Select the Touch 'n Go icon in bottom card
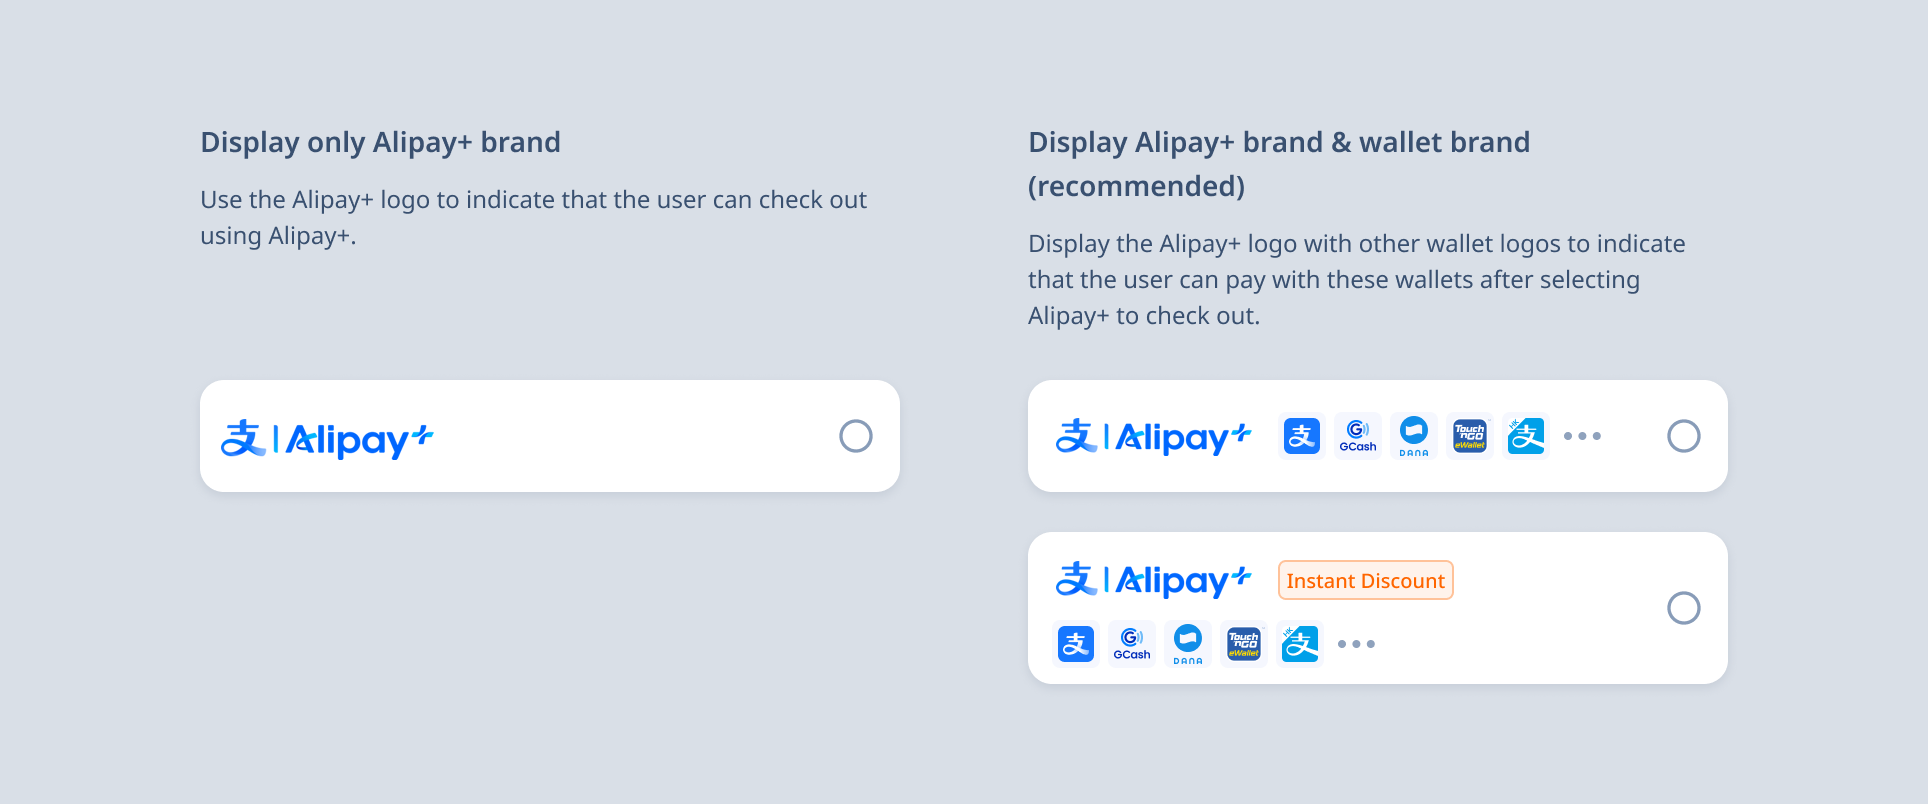 1243,643
